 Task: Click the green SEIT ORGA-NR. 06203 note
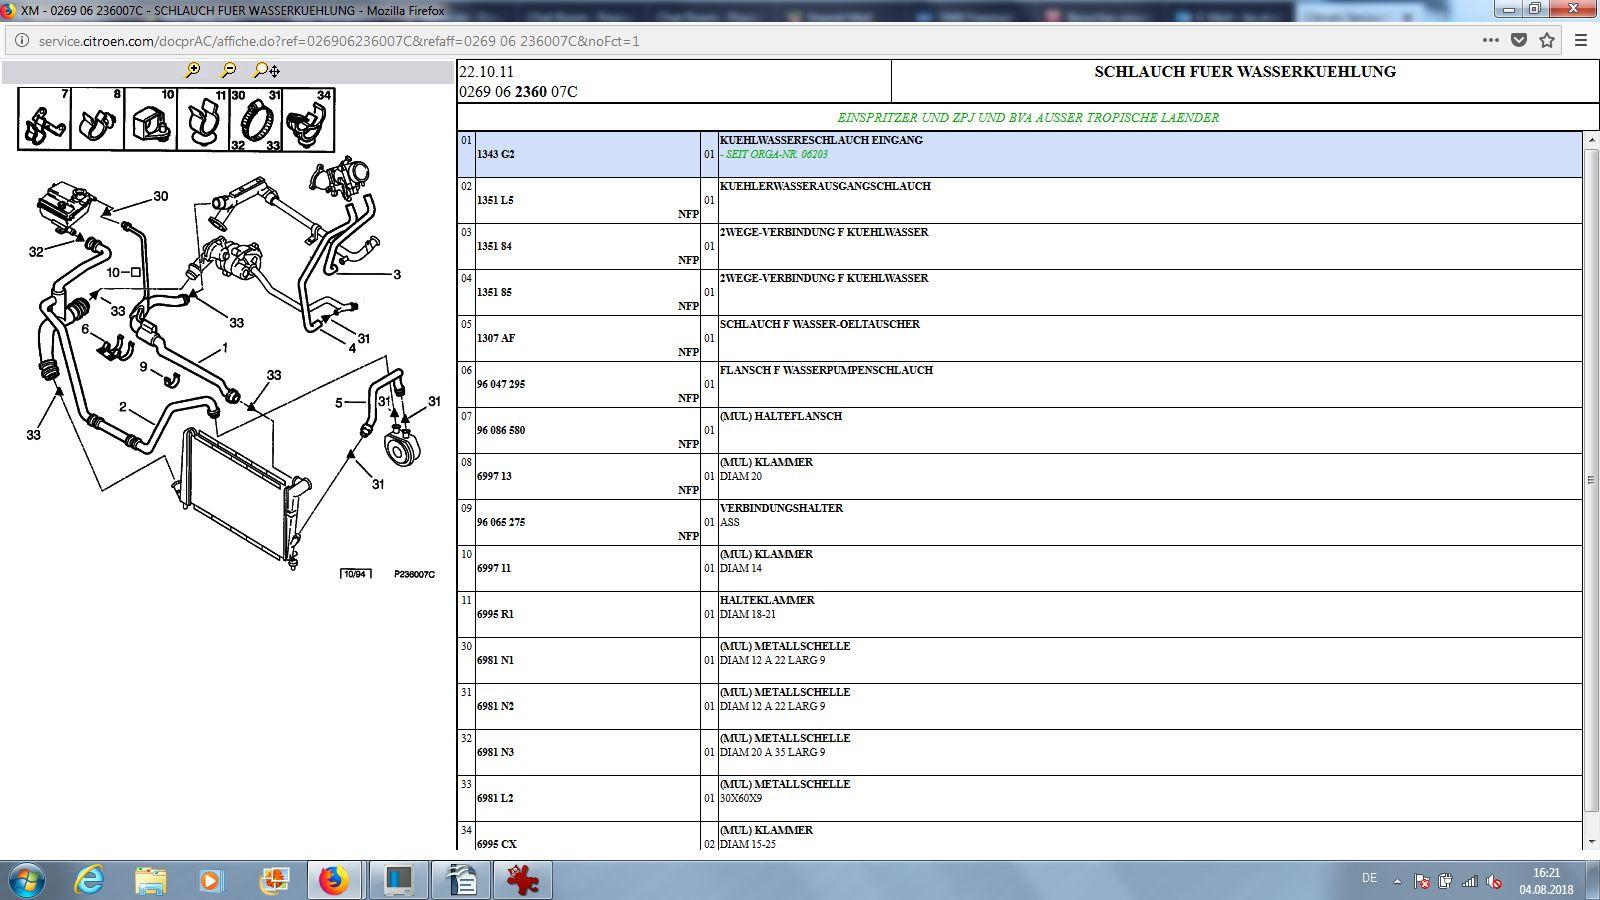774,154
